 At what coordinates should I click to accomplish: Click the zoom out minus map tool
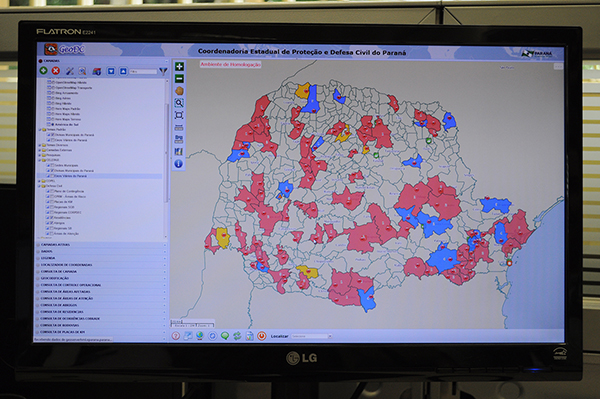click(179, 79)
